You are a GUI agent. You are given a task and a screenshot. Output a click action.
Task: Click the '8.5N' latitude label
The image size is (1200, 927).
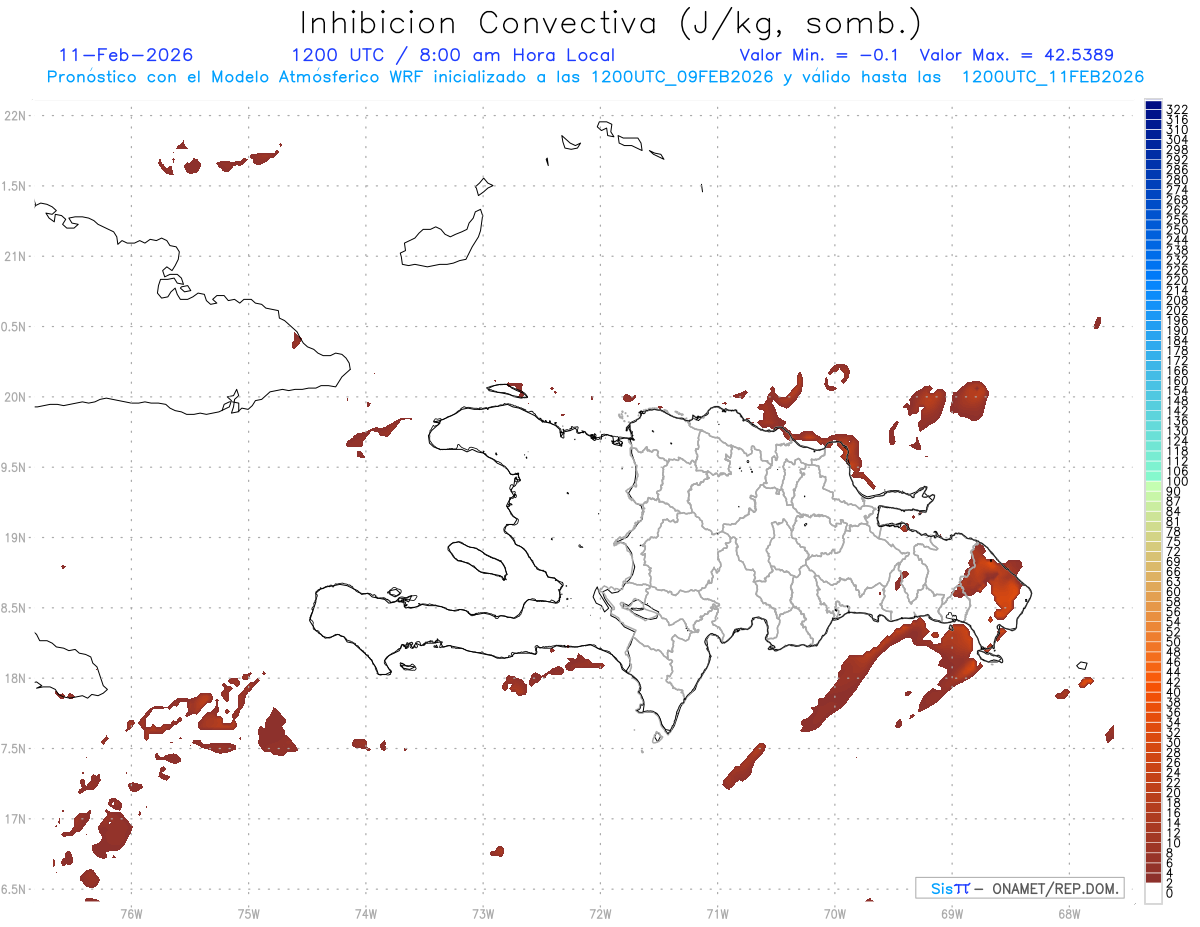coord(15,608)
